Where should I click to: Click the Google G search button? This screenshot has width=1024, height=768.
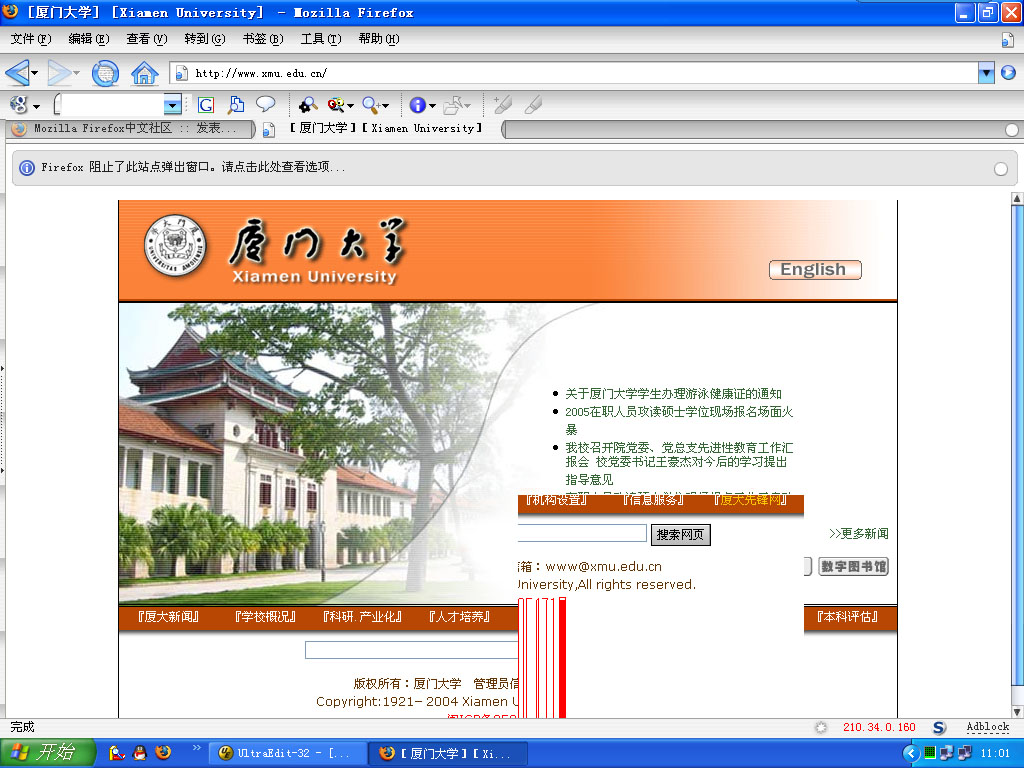click(x=206, y=104)
